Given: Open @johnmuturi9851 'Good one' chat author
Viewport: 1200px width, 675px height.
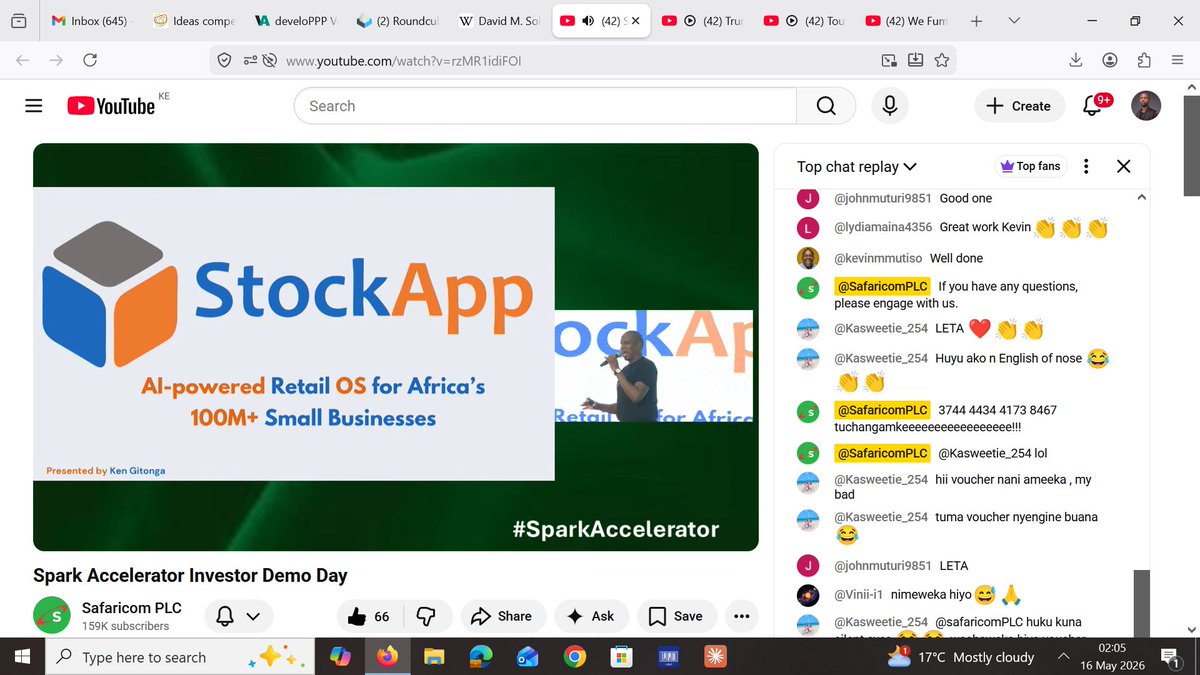Looking at the screenshot, I should pyautogui.click(x=883, y=199).
